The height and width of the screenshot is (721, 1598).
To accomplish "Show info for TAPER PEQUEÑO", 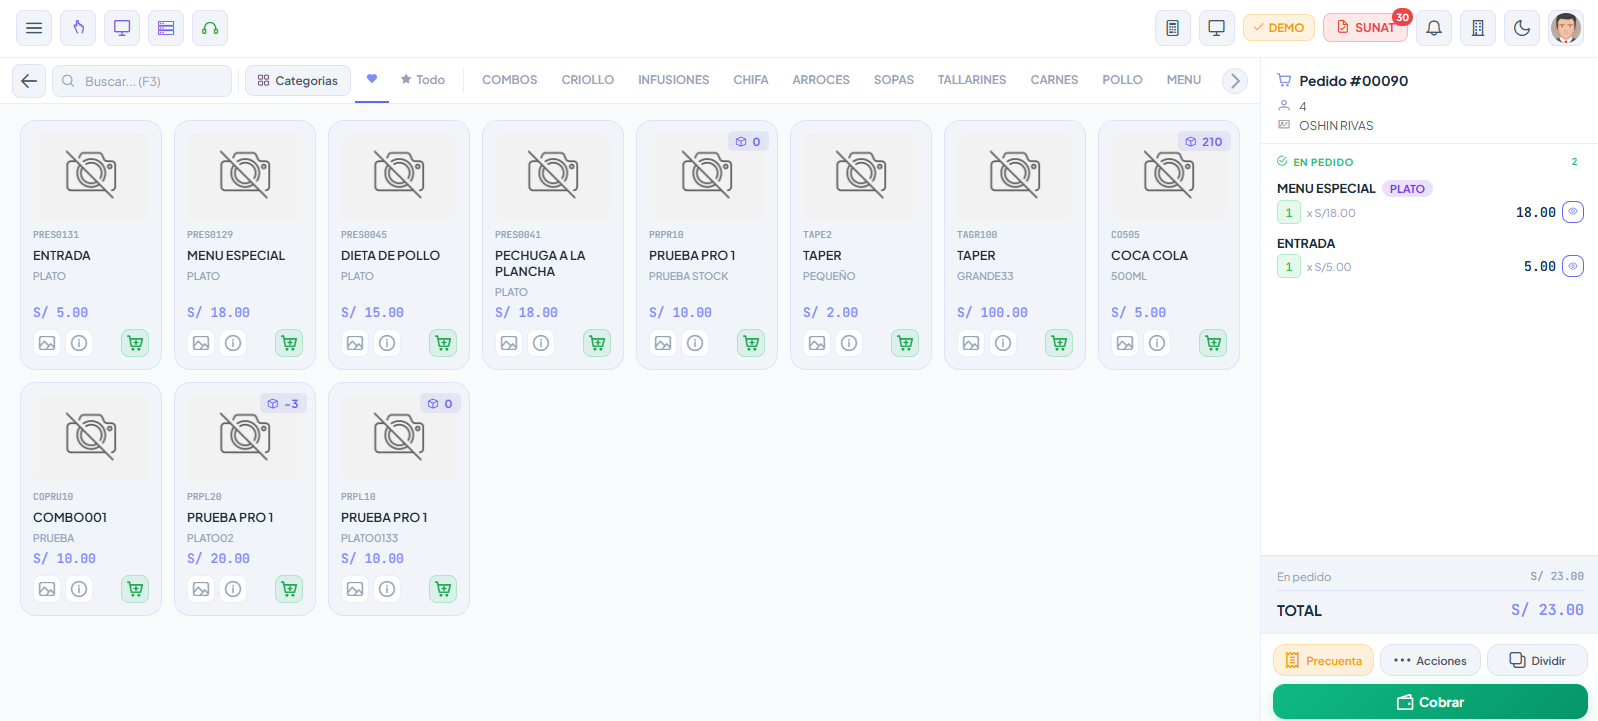I will [x=849, y=343].
